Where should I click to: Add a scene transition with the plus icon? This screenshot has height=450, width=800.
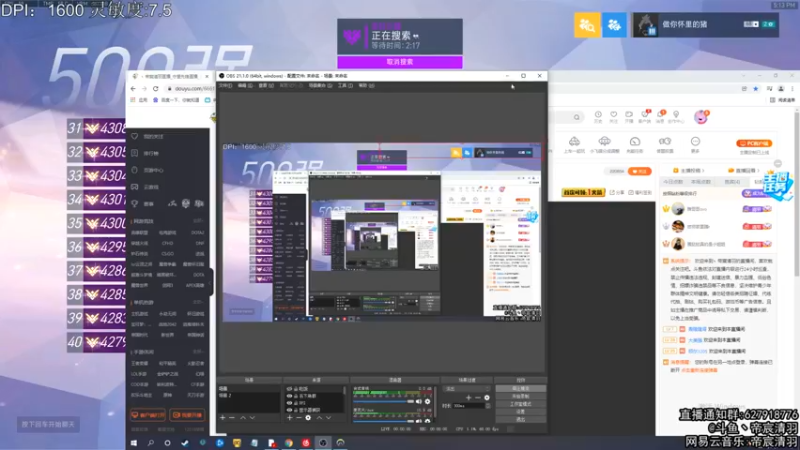tap(468, 397)
